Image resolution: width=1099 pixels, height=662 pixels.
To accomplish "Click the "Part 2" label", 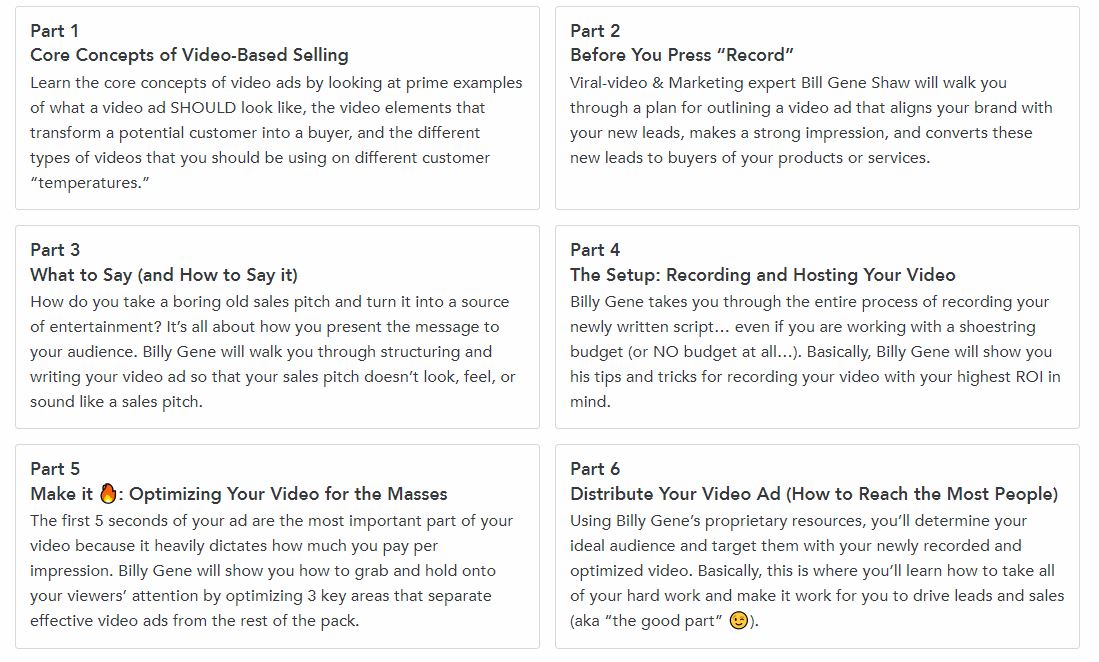I will [595, 30].
